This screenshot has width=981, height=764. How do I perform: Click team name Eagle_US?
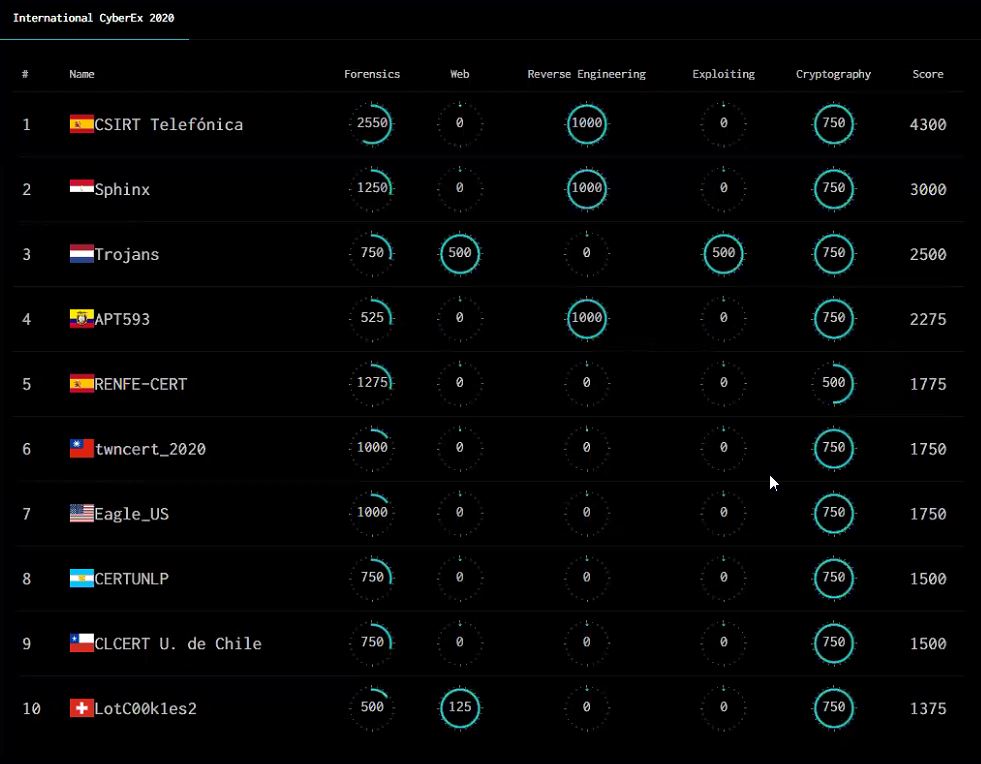tap(131, 514)
